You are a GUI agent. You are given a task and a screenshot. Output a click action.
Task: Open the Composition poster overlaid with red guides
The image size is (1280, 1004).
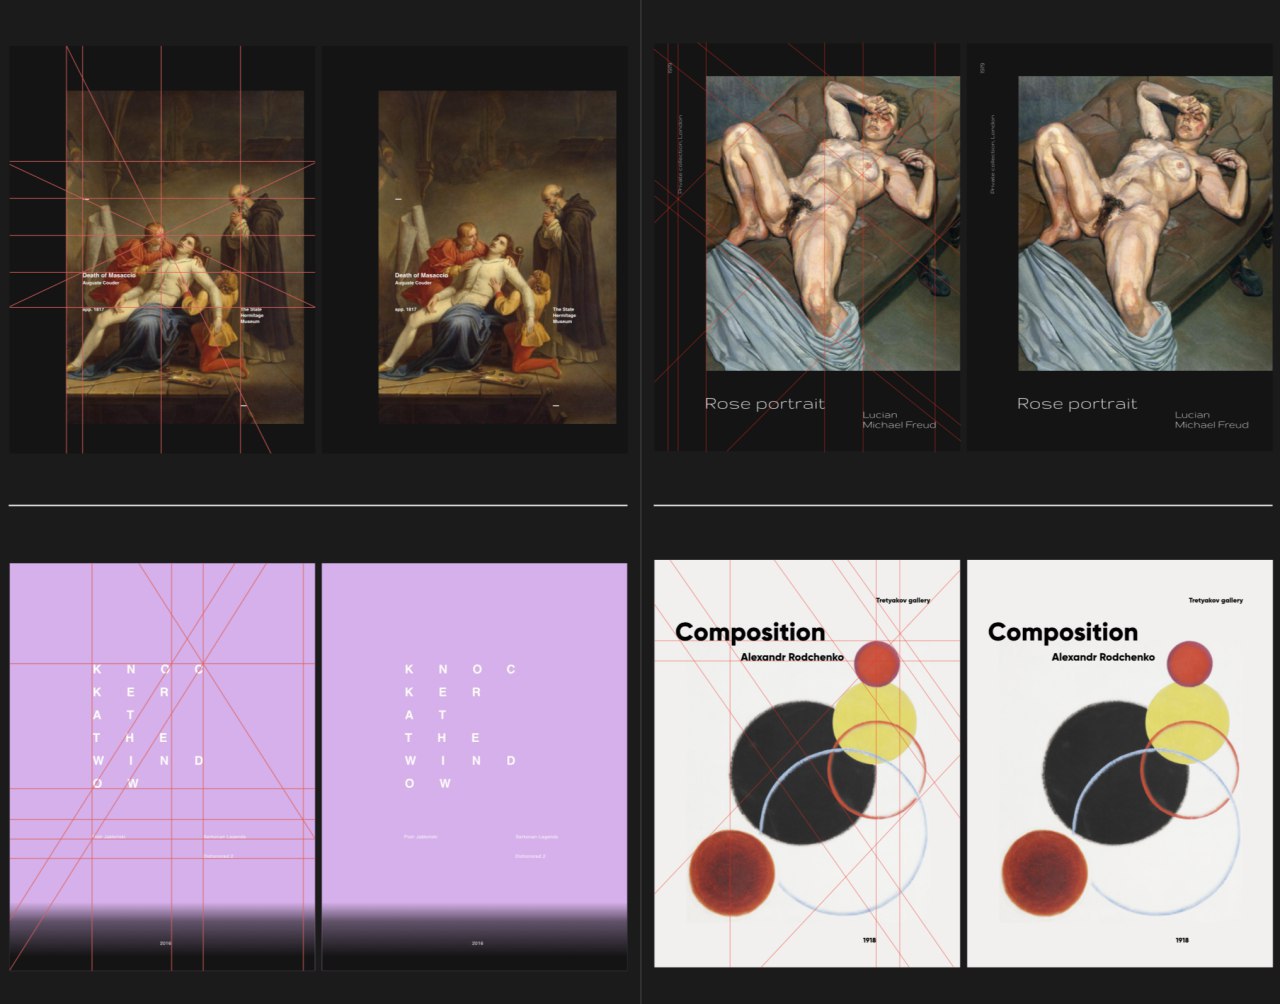coord(807,763)
